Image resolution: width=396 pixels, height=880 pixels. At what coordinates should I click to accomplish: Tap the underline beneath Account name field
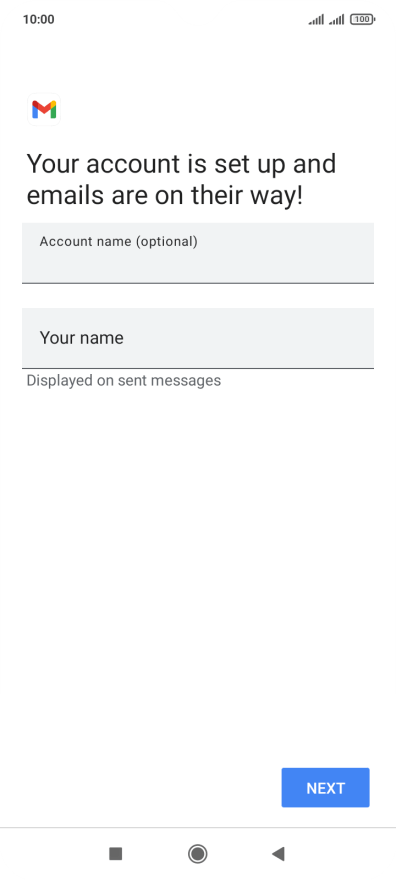coord(198,283)
